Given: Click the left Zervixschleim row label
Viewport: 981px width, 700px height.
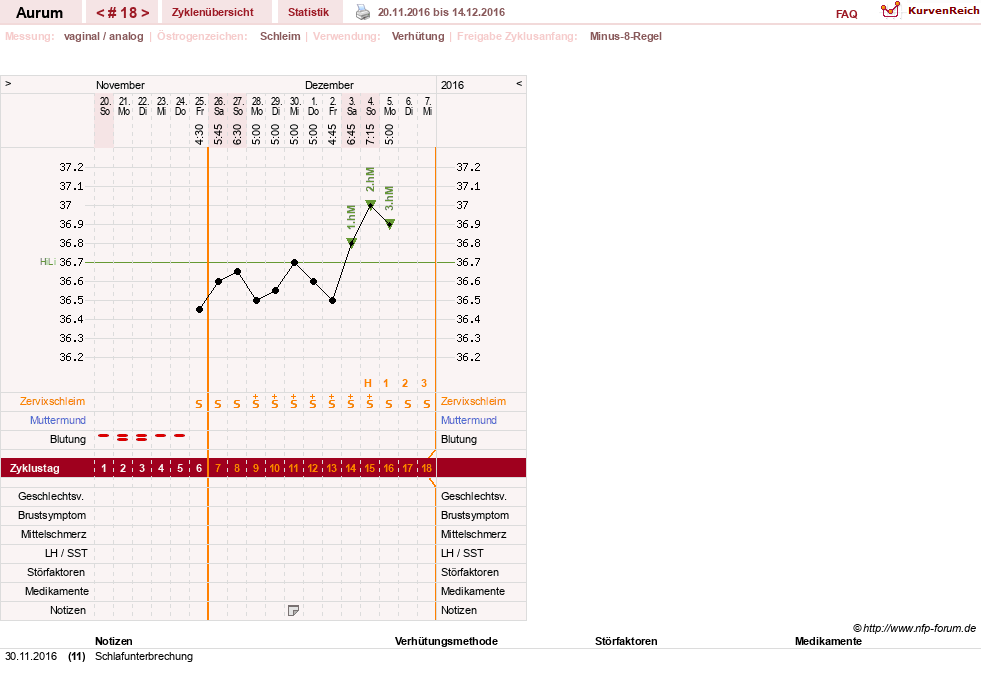Looking at the screenshot, I should [x=53, y=402].
